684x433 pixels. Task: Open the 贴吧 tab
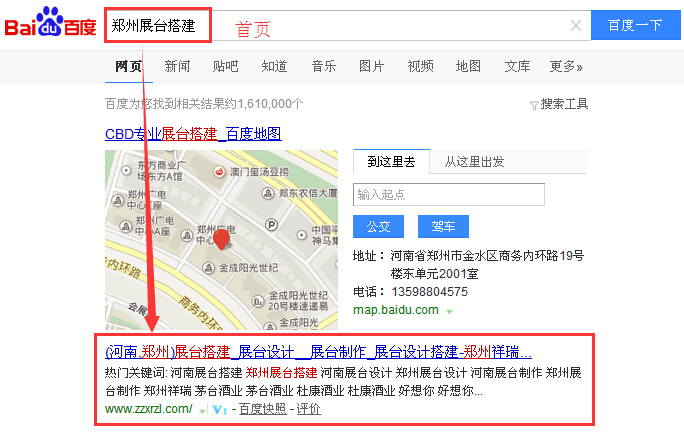tap(226, 66)
